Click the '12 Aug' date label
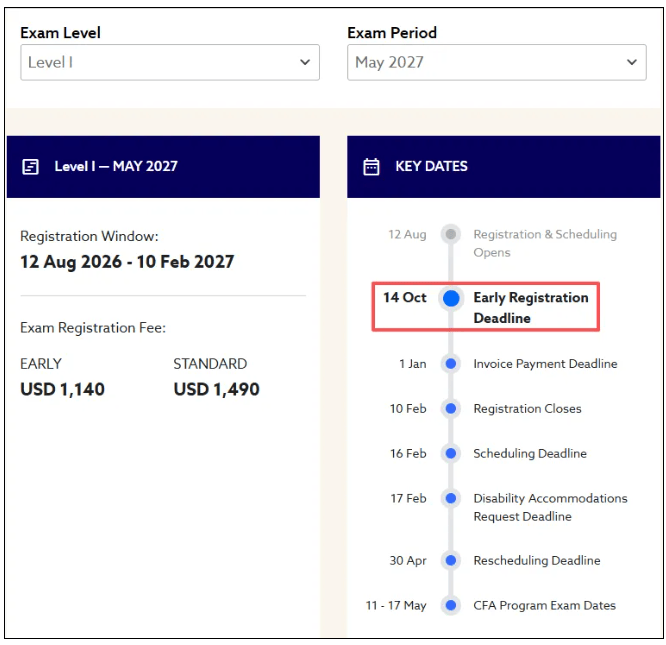 point(407,234)
